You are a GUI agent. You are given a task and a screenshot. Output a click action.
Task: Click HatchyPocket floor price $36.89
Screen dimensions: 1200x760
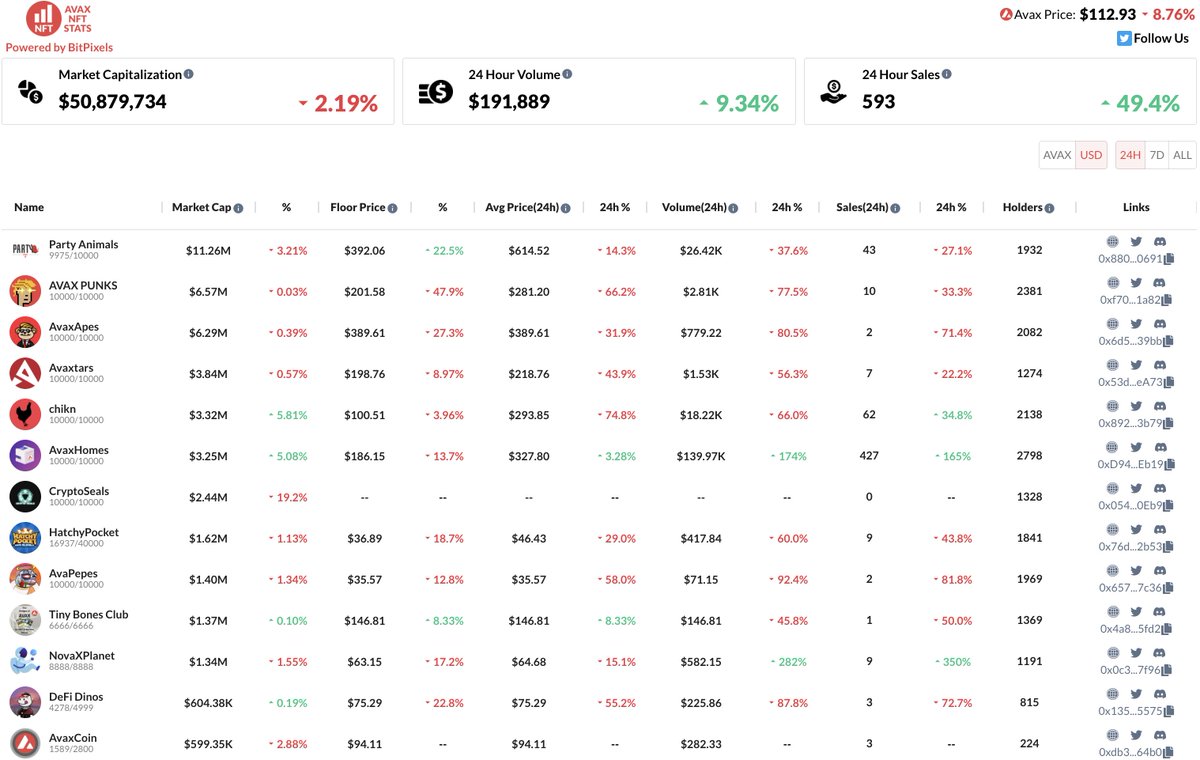coord(365,538)
